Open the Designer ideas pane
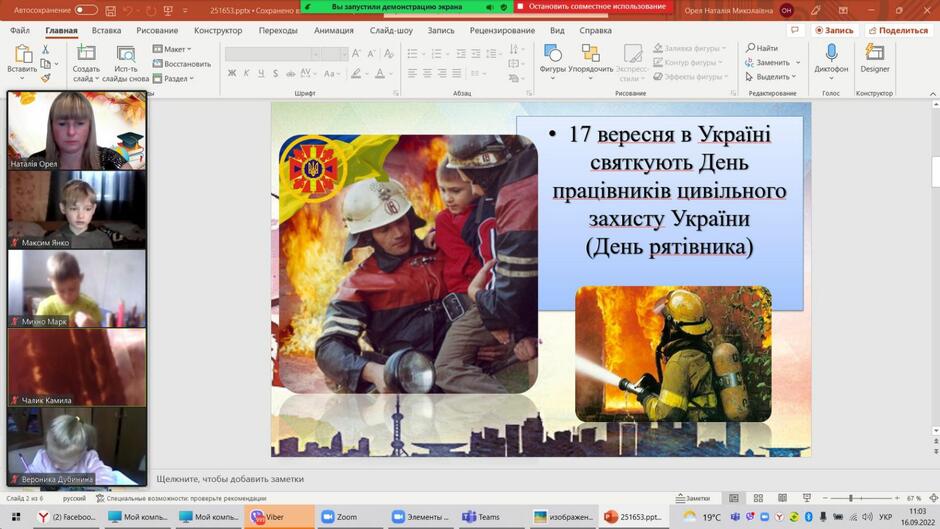This screenshot has width=940, height=529. (875, 59)
